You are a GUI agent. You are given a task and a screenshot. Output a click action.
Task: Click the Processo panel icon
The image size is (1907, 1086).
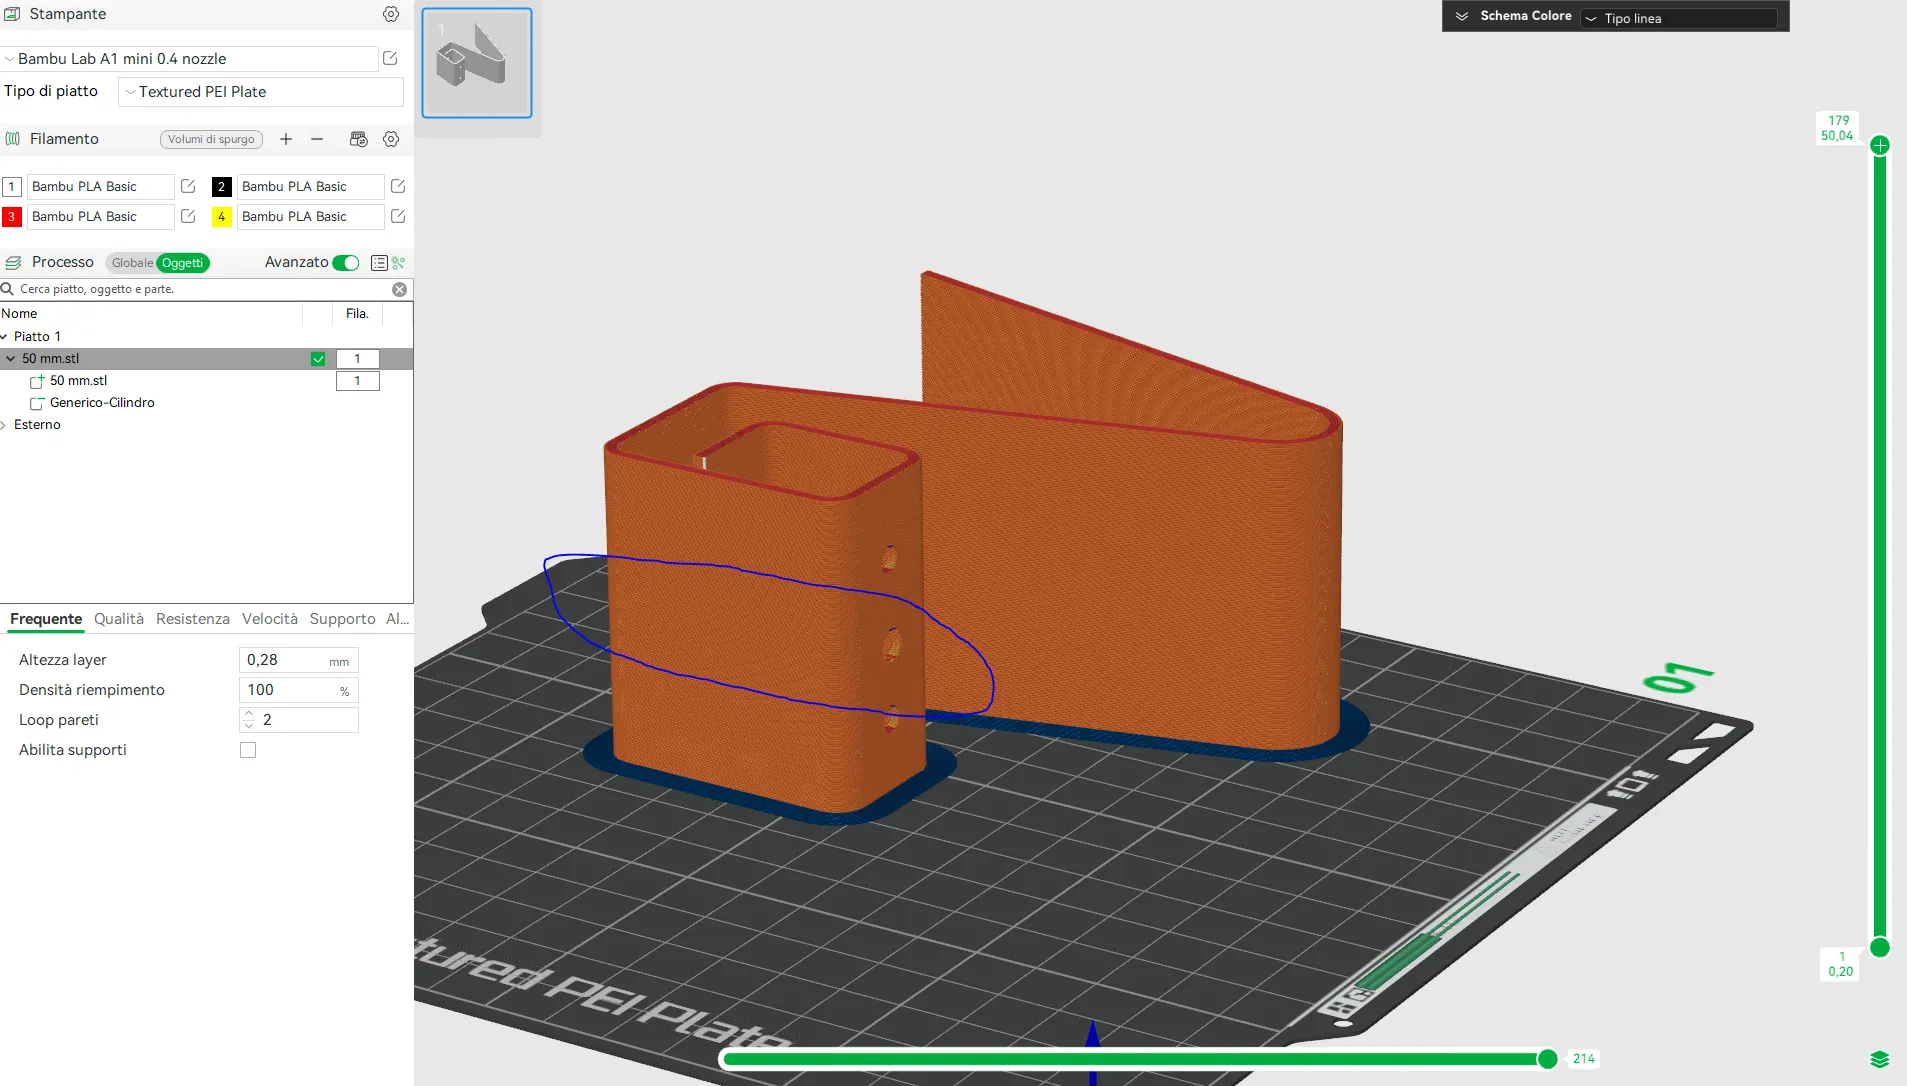[x=13, y=263]
